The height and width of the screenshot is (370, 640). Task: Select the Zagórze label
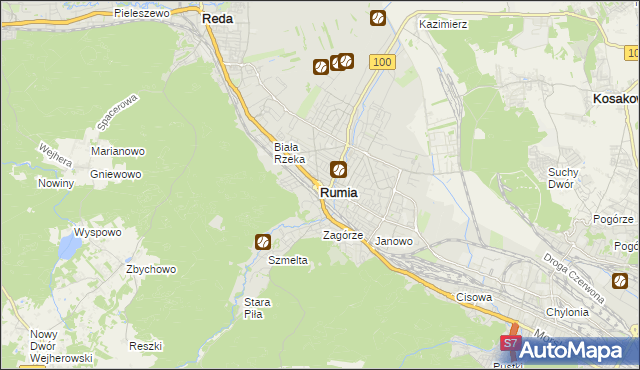point(343,235)
